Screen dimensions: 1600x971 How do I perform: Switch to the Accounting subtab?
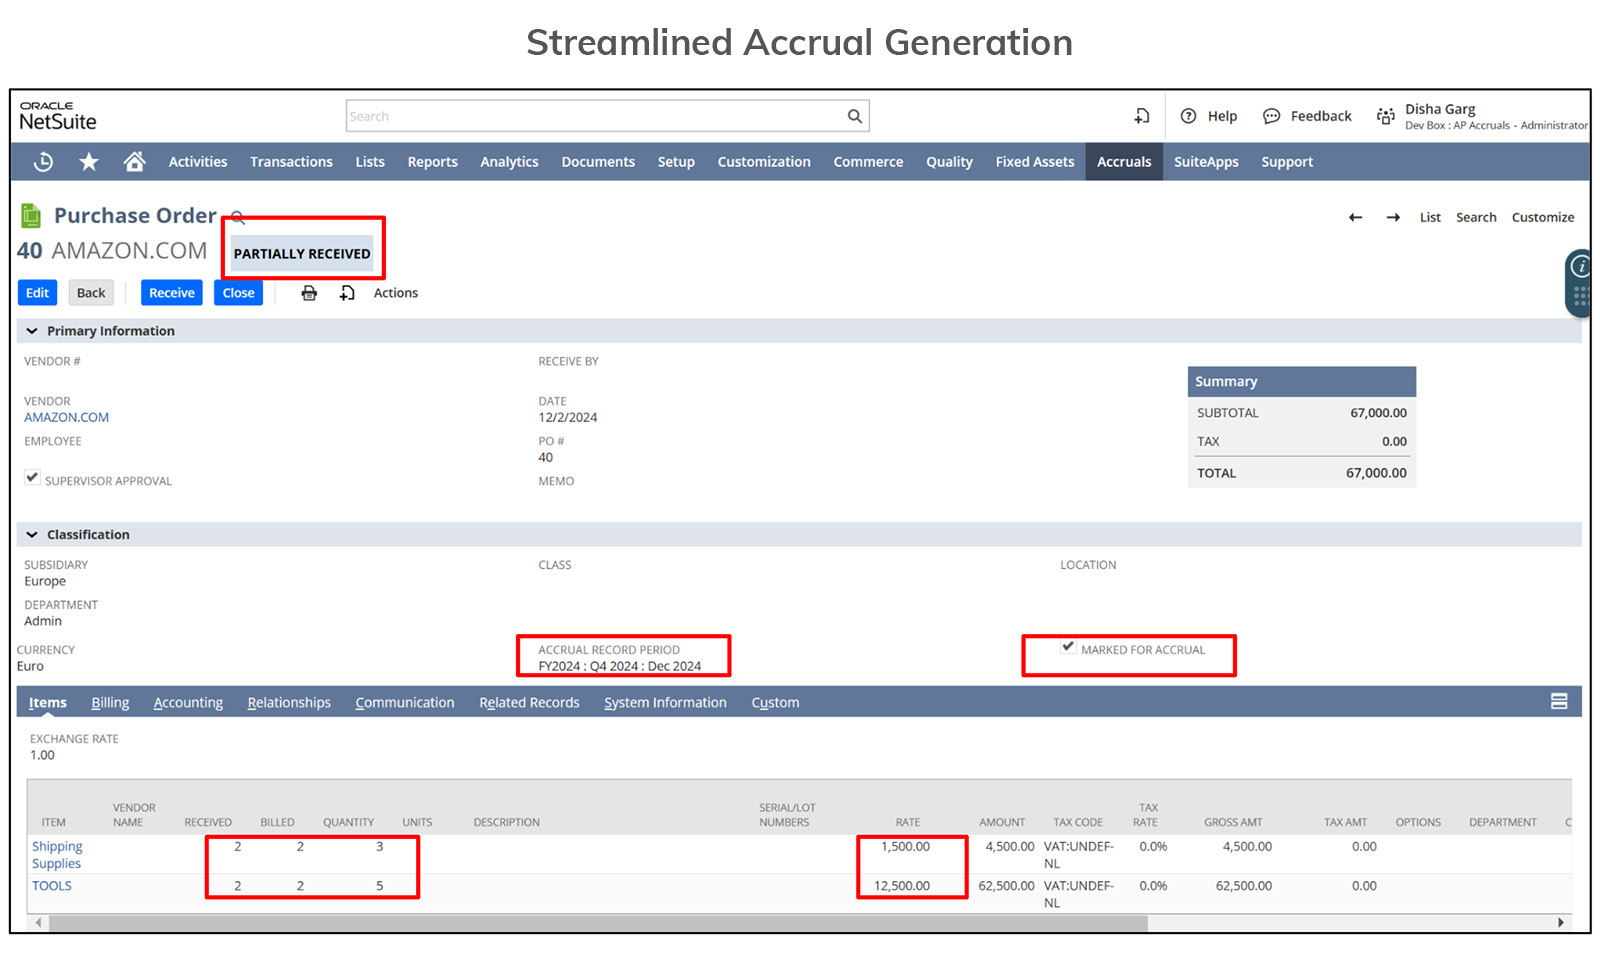tap(188, 702)
